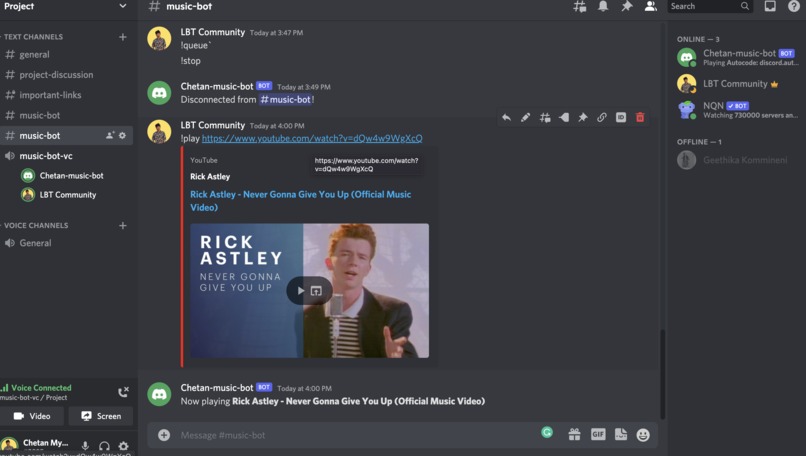Show pinned messages in header
The width and height of the screenshot is (806, 456).
pyautogui.click(x=627, y=6)
